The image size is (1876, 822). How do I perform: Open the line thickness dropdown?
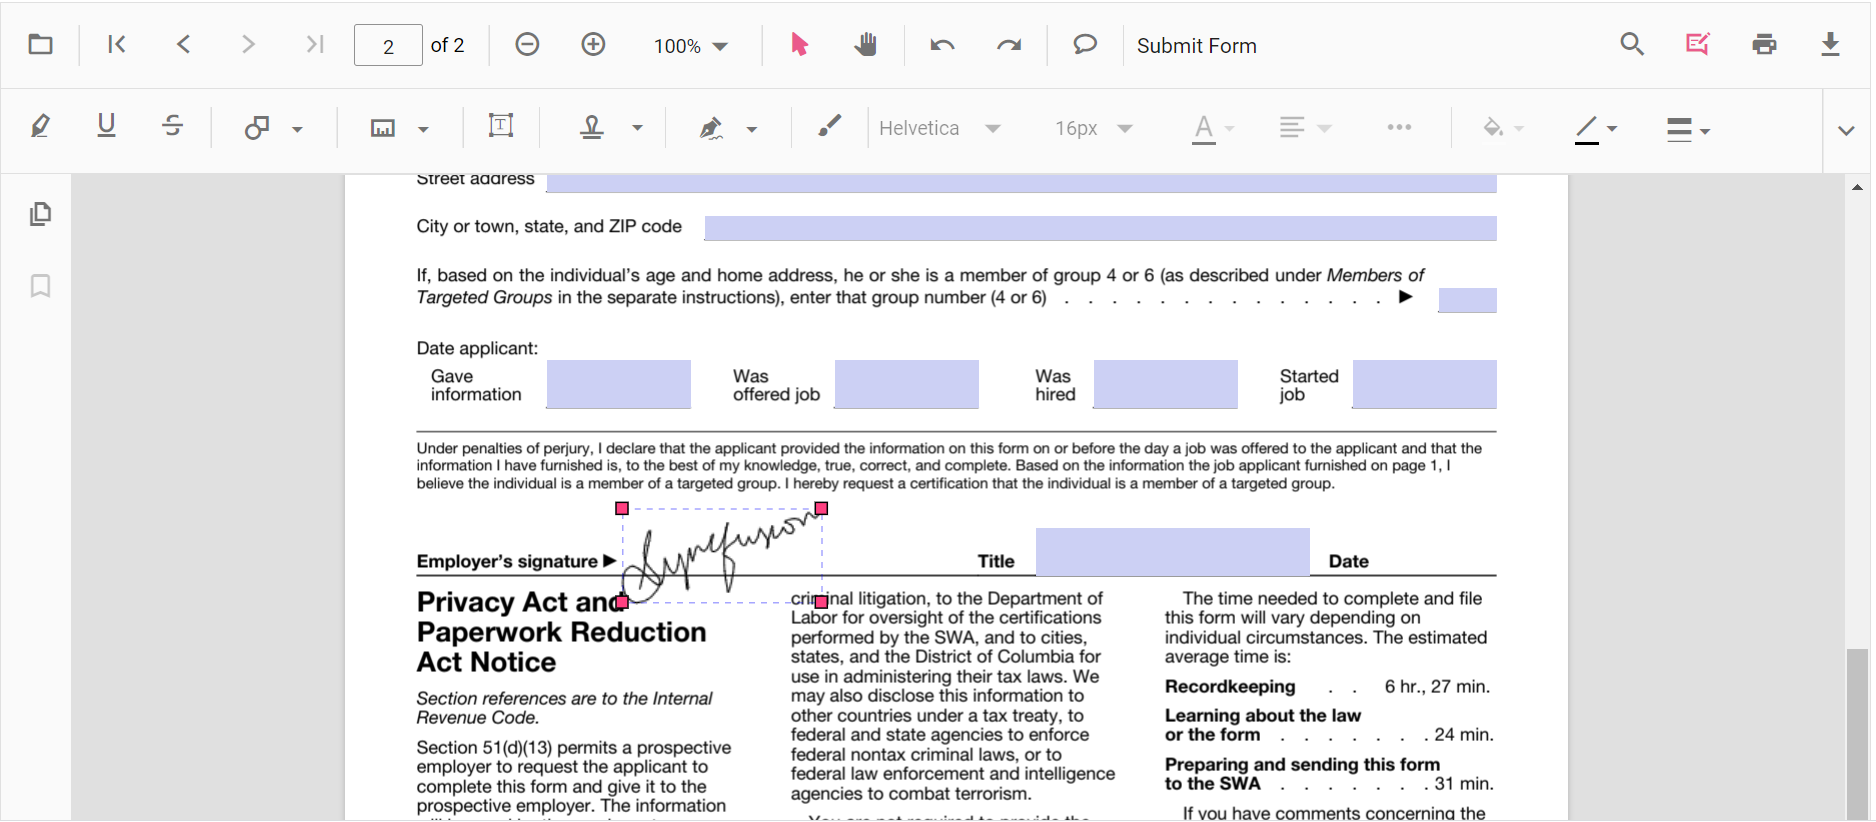click(1688, 129)
